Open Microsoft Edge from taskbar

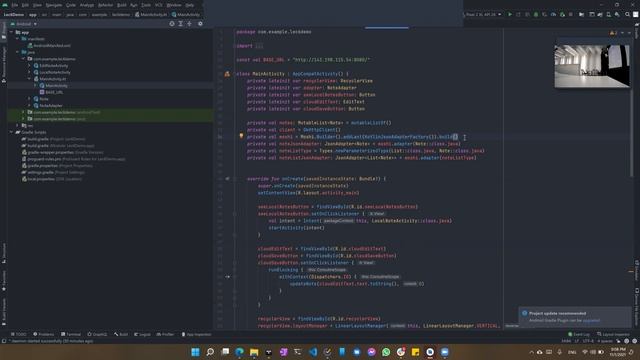pos(240,352)
